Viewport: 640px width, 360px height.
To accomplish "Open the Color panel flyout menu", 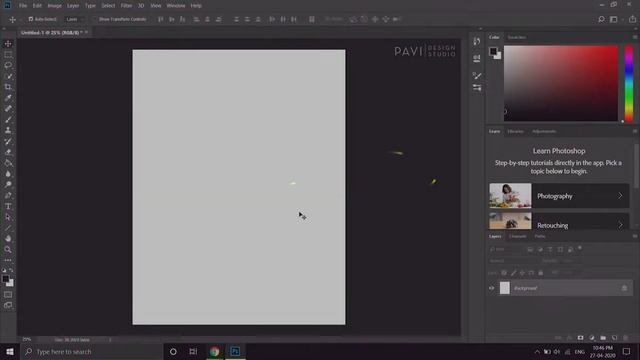I will click(635, 37).
